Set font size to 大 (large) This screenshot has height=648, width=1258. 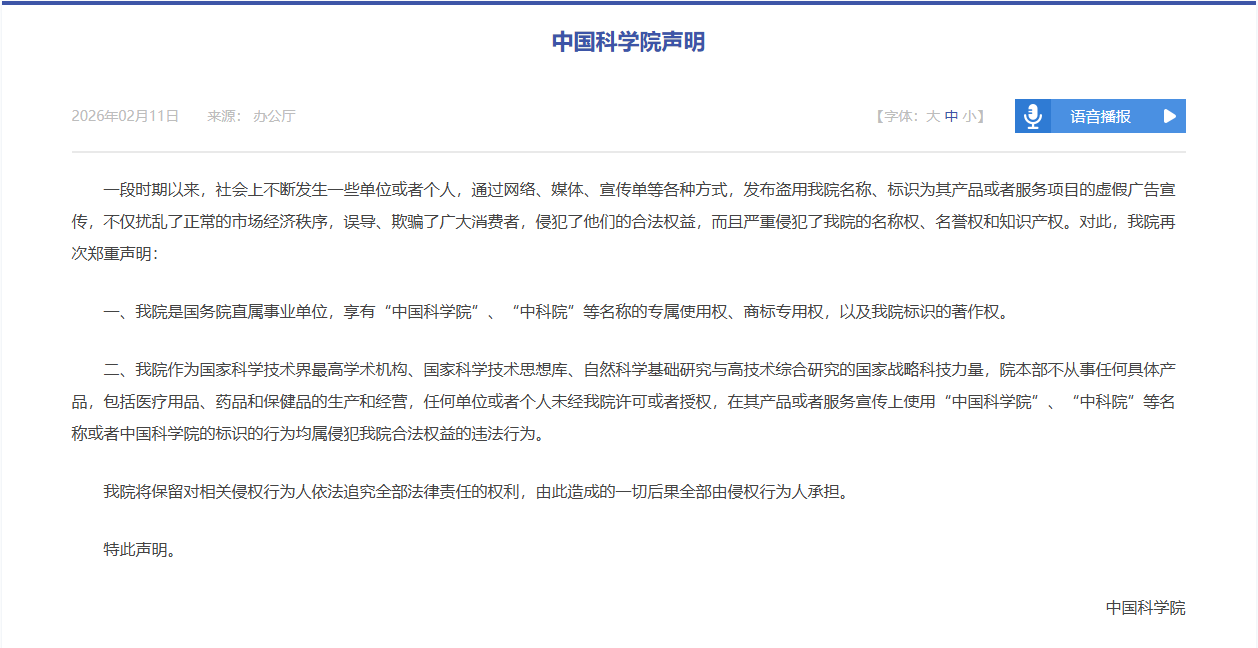(932, 116)
